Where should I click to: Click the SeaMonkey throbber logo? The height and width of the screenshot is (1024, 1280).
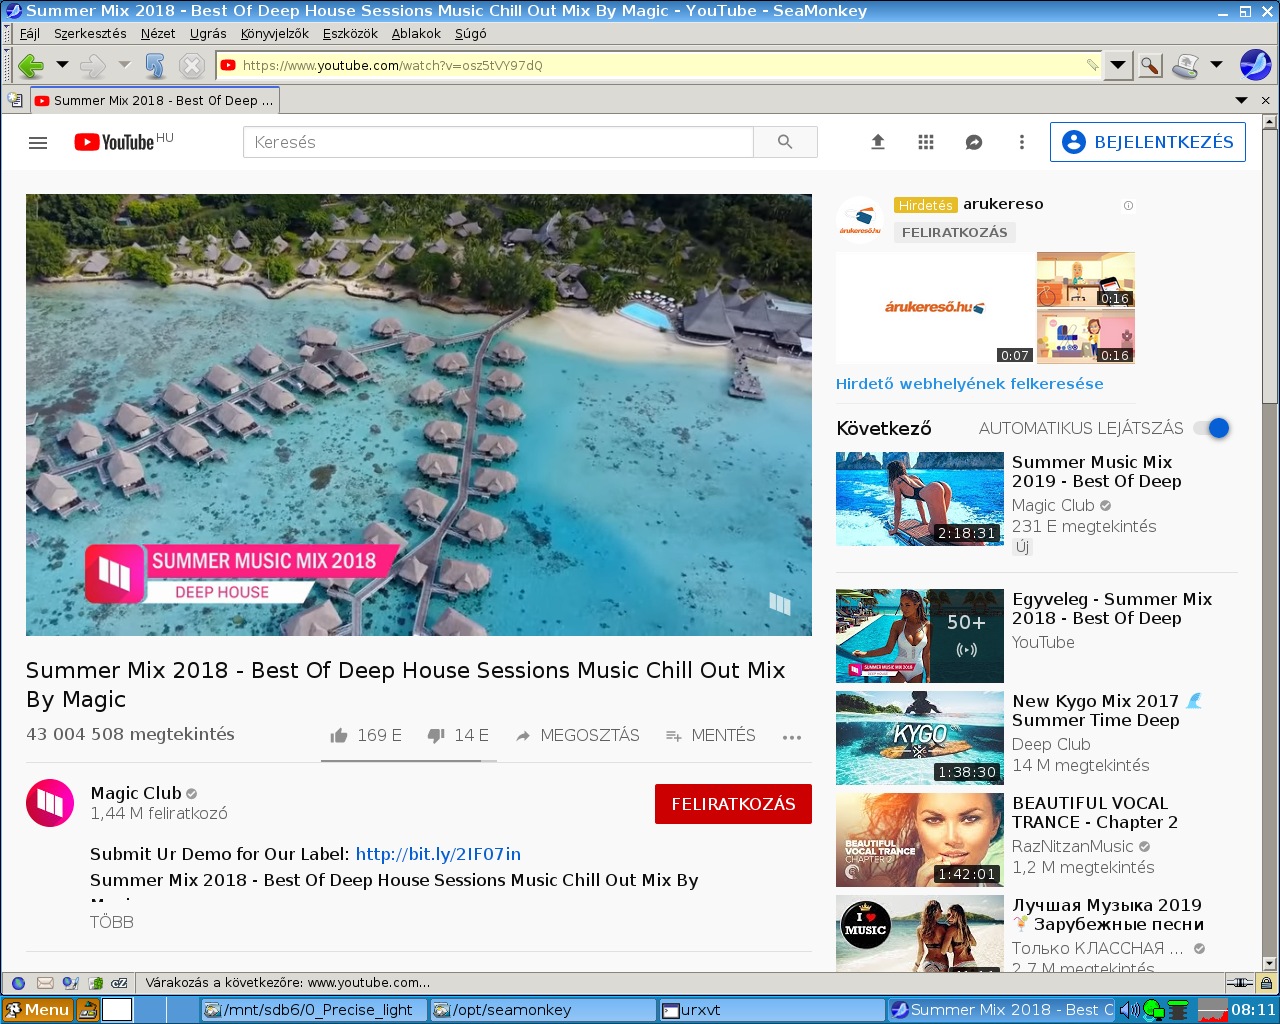coord(1255,65)
